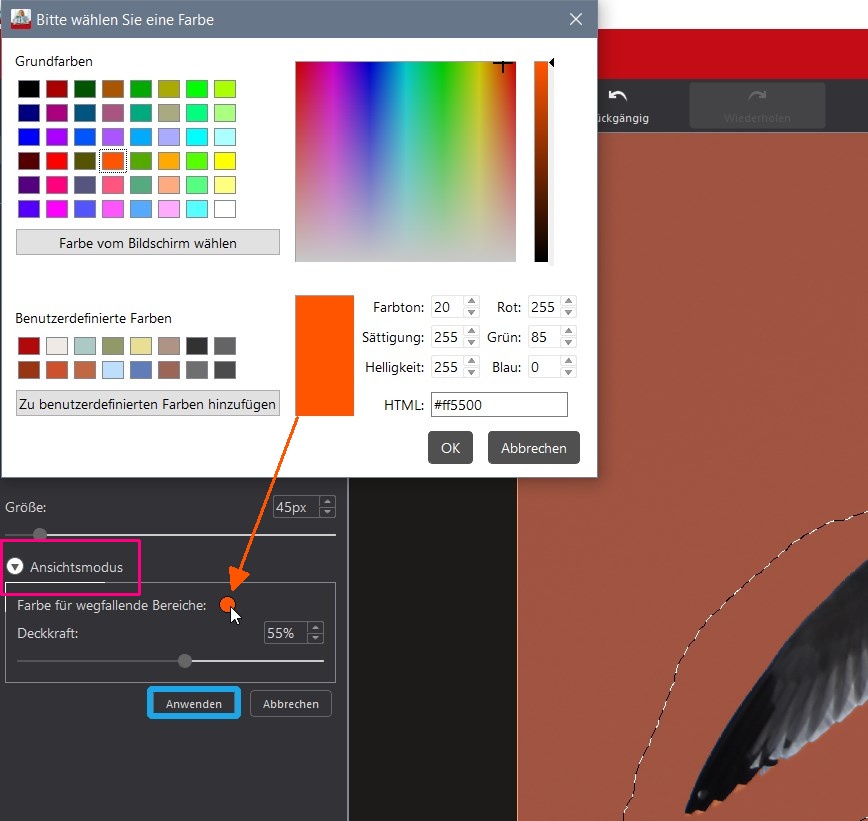Decrease the Farbton value with down arrow
Image resolution: width=868 pixels, height=821 pixels.
click(x=472, y=312)
